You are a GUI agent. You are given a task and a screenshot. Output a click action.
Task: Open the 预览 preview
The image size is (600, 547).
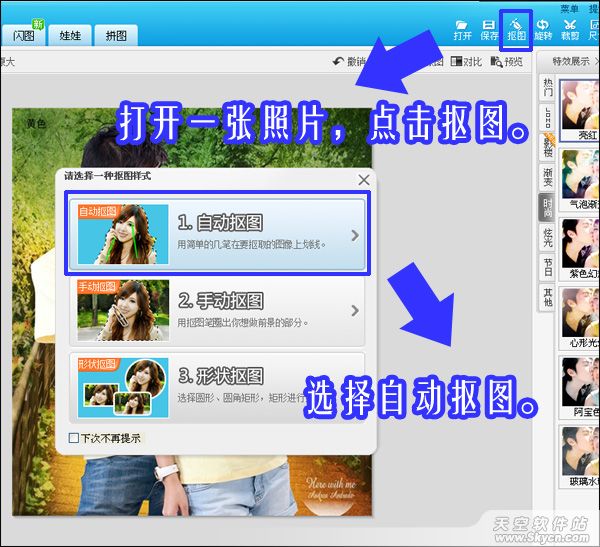(x=507, y=61)
